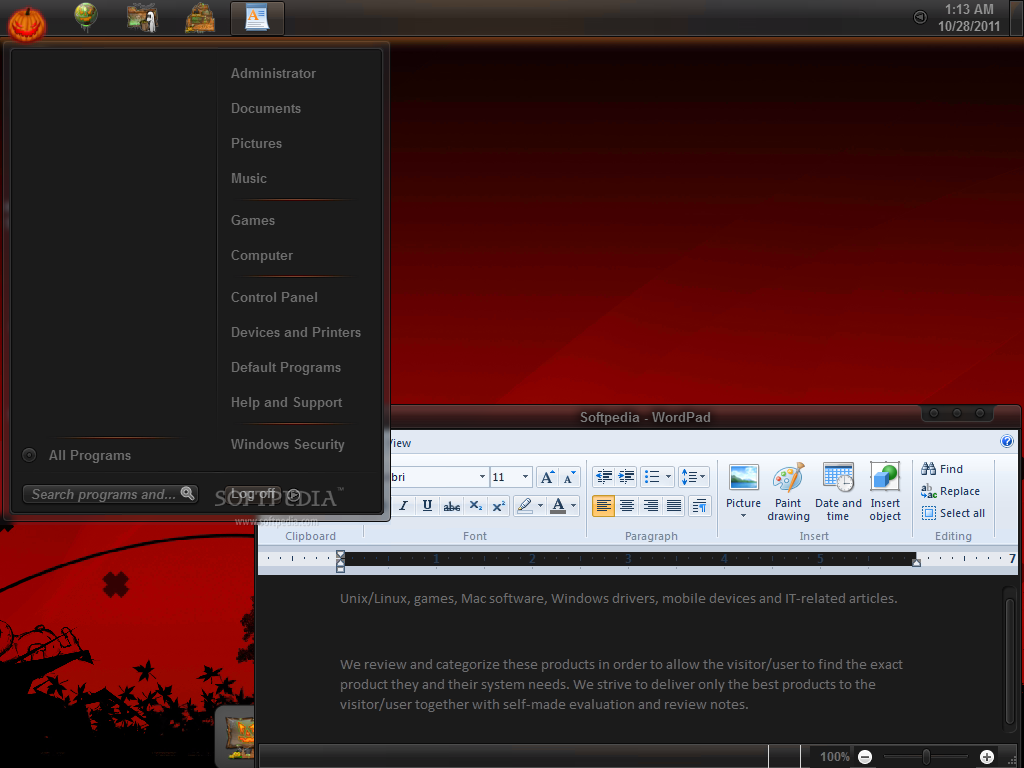Show hidden tray icons arrow
Screen dimensions: 1024x768
(x=920, y=18)
